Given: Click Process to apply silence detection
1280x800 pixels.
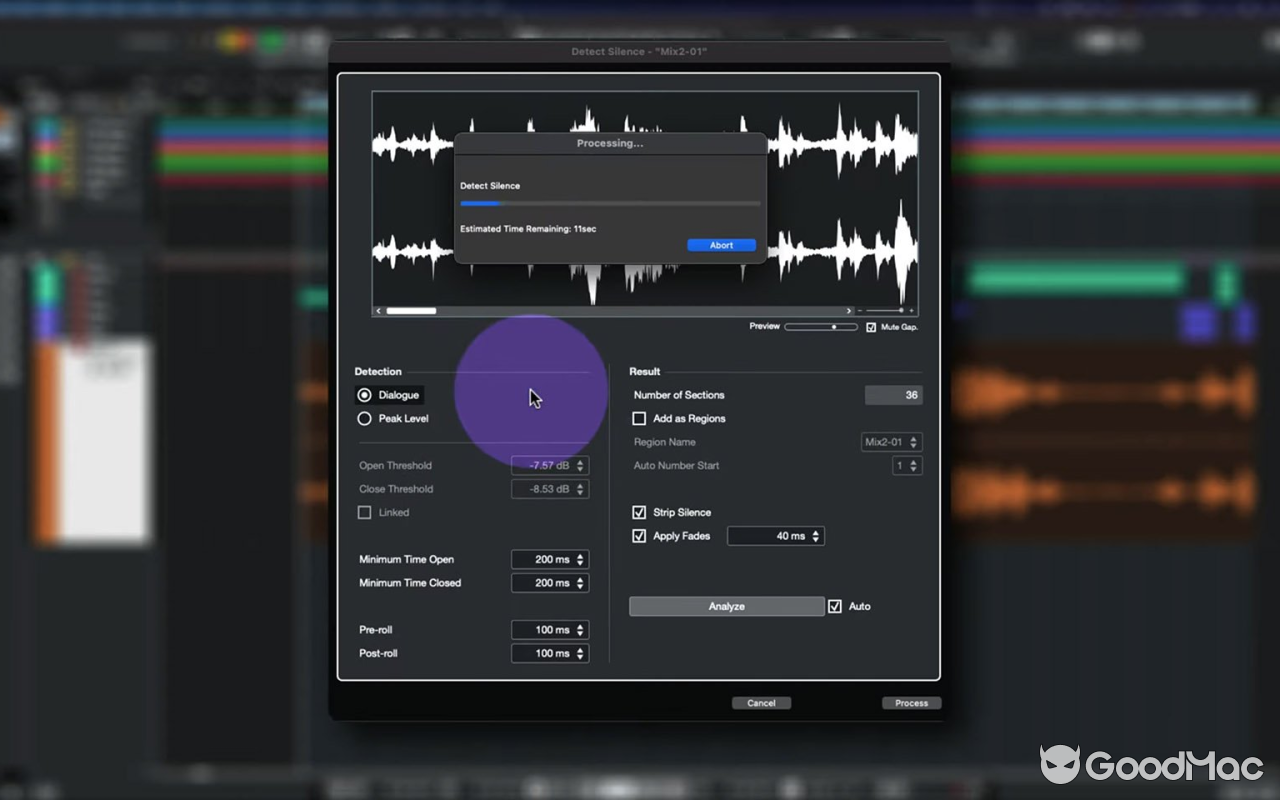Looking at the screenshot, I should (910, 702).
